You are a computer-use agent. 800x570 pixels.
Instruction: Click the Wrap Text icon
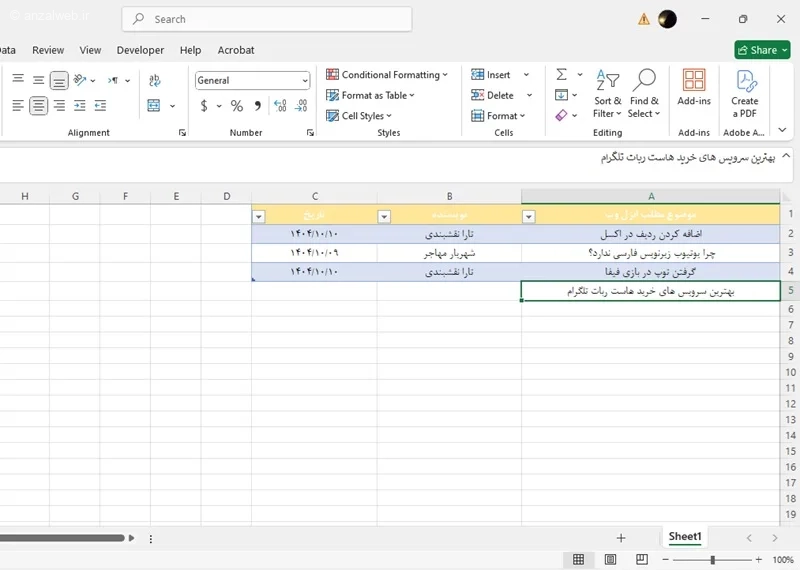point(155,80)
